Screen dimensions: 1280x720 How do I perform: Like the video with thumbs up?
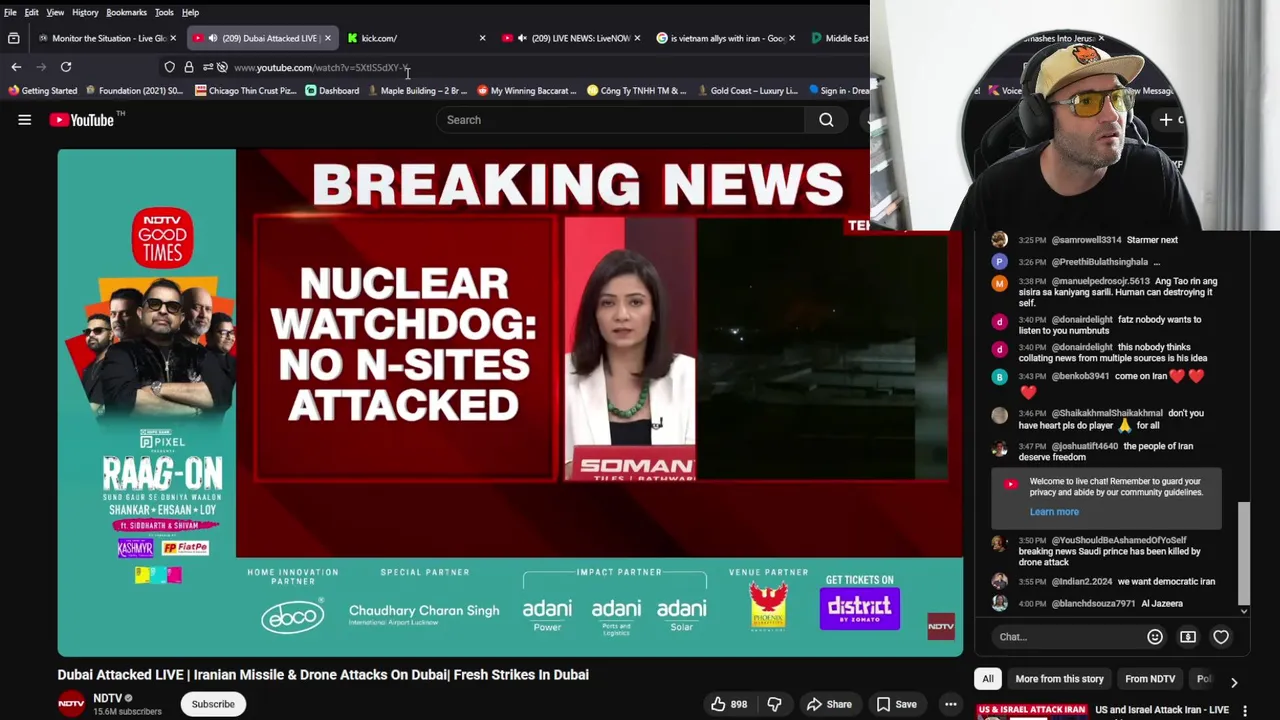tap(729, 704)
